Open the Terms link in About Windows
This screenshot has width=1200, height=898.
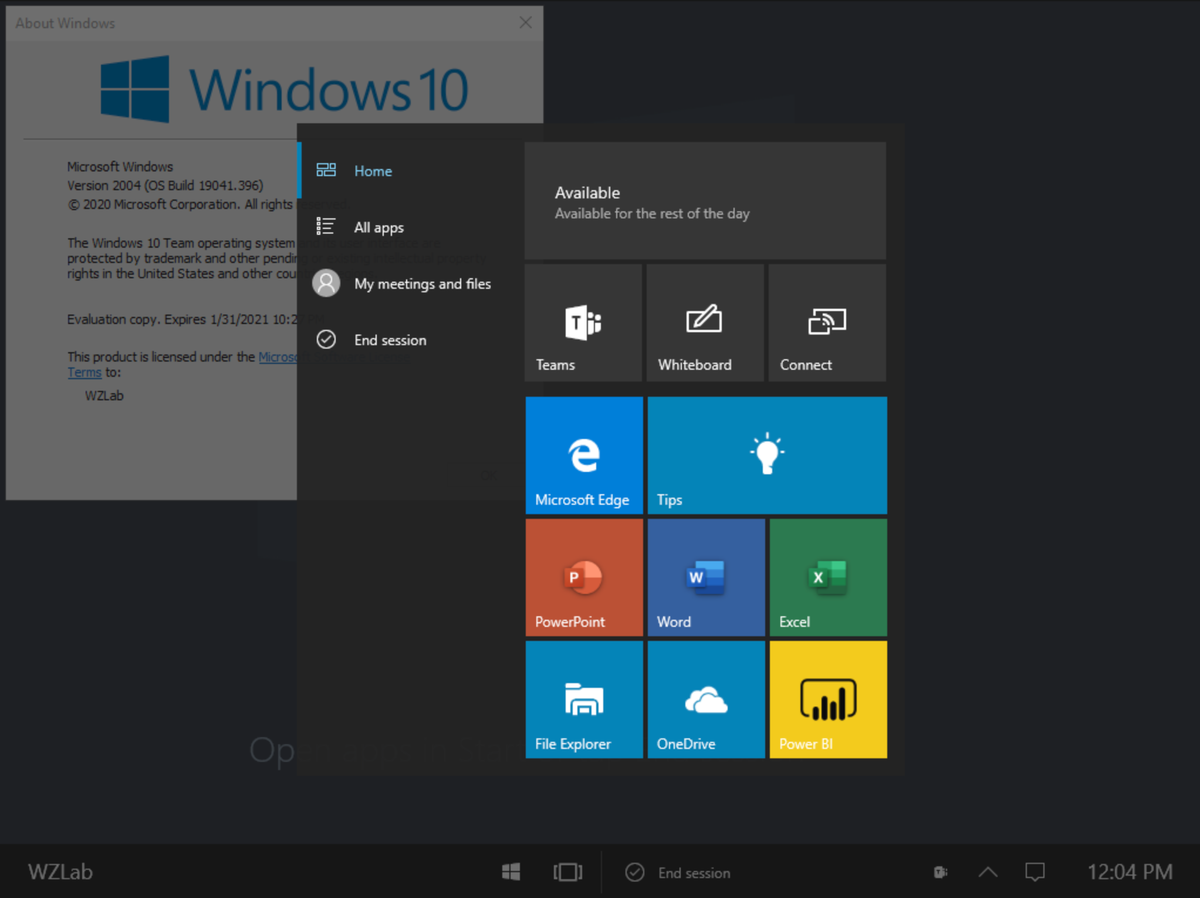tap(84, 372)
